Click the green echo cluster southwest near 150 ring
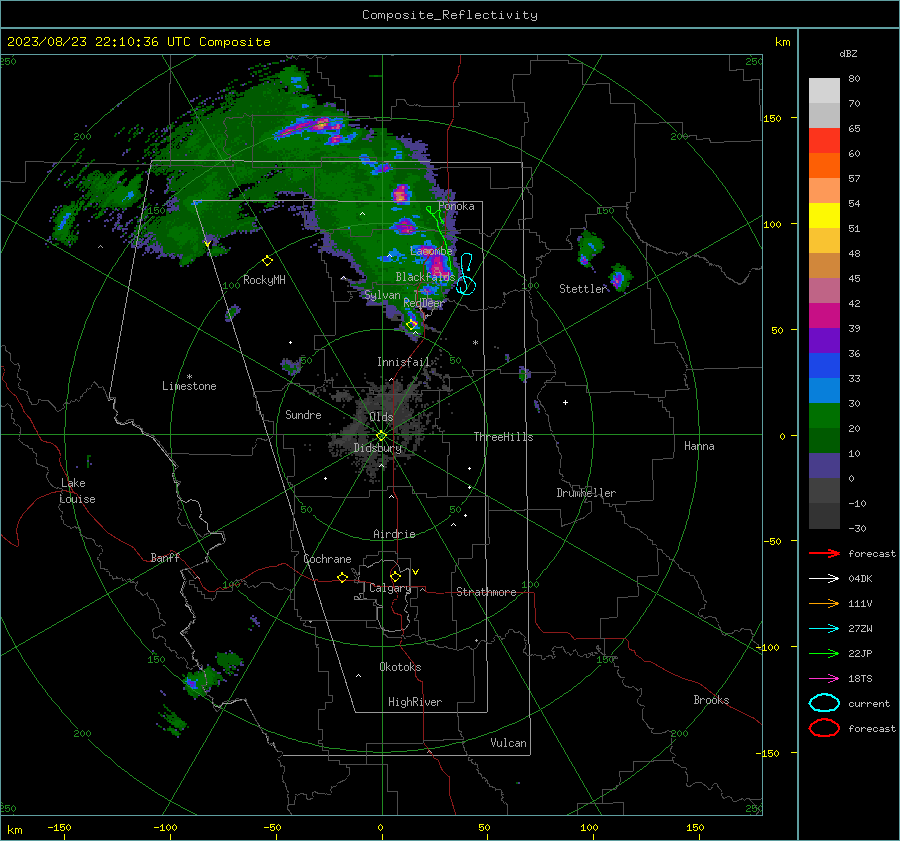Image resolution: width=900 pixels, height=841 pixels. [203, 681]
